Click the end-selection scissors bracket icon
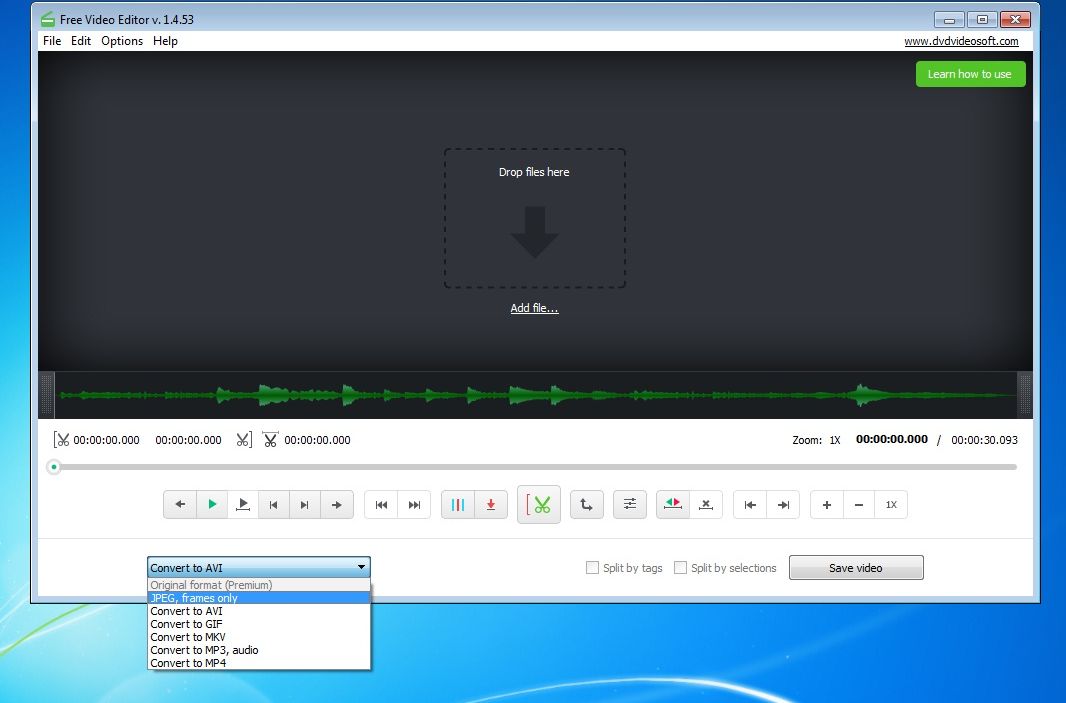This screenshot has height=703, width=1066. click(x=244, y=440)
